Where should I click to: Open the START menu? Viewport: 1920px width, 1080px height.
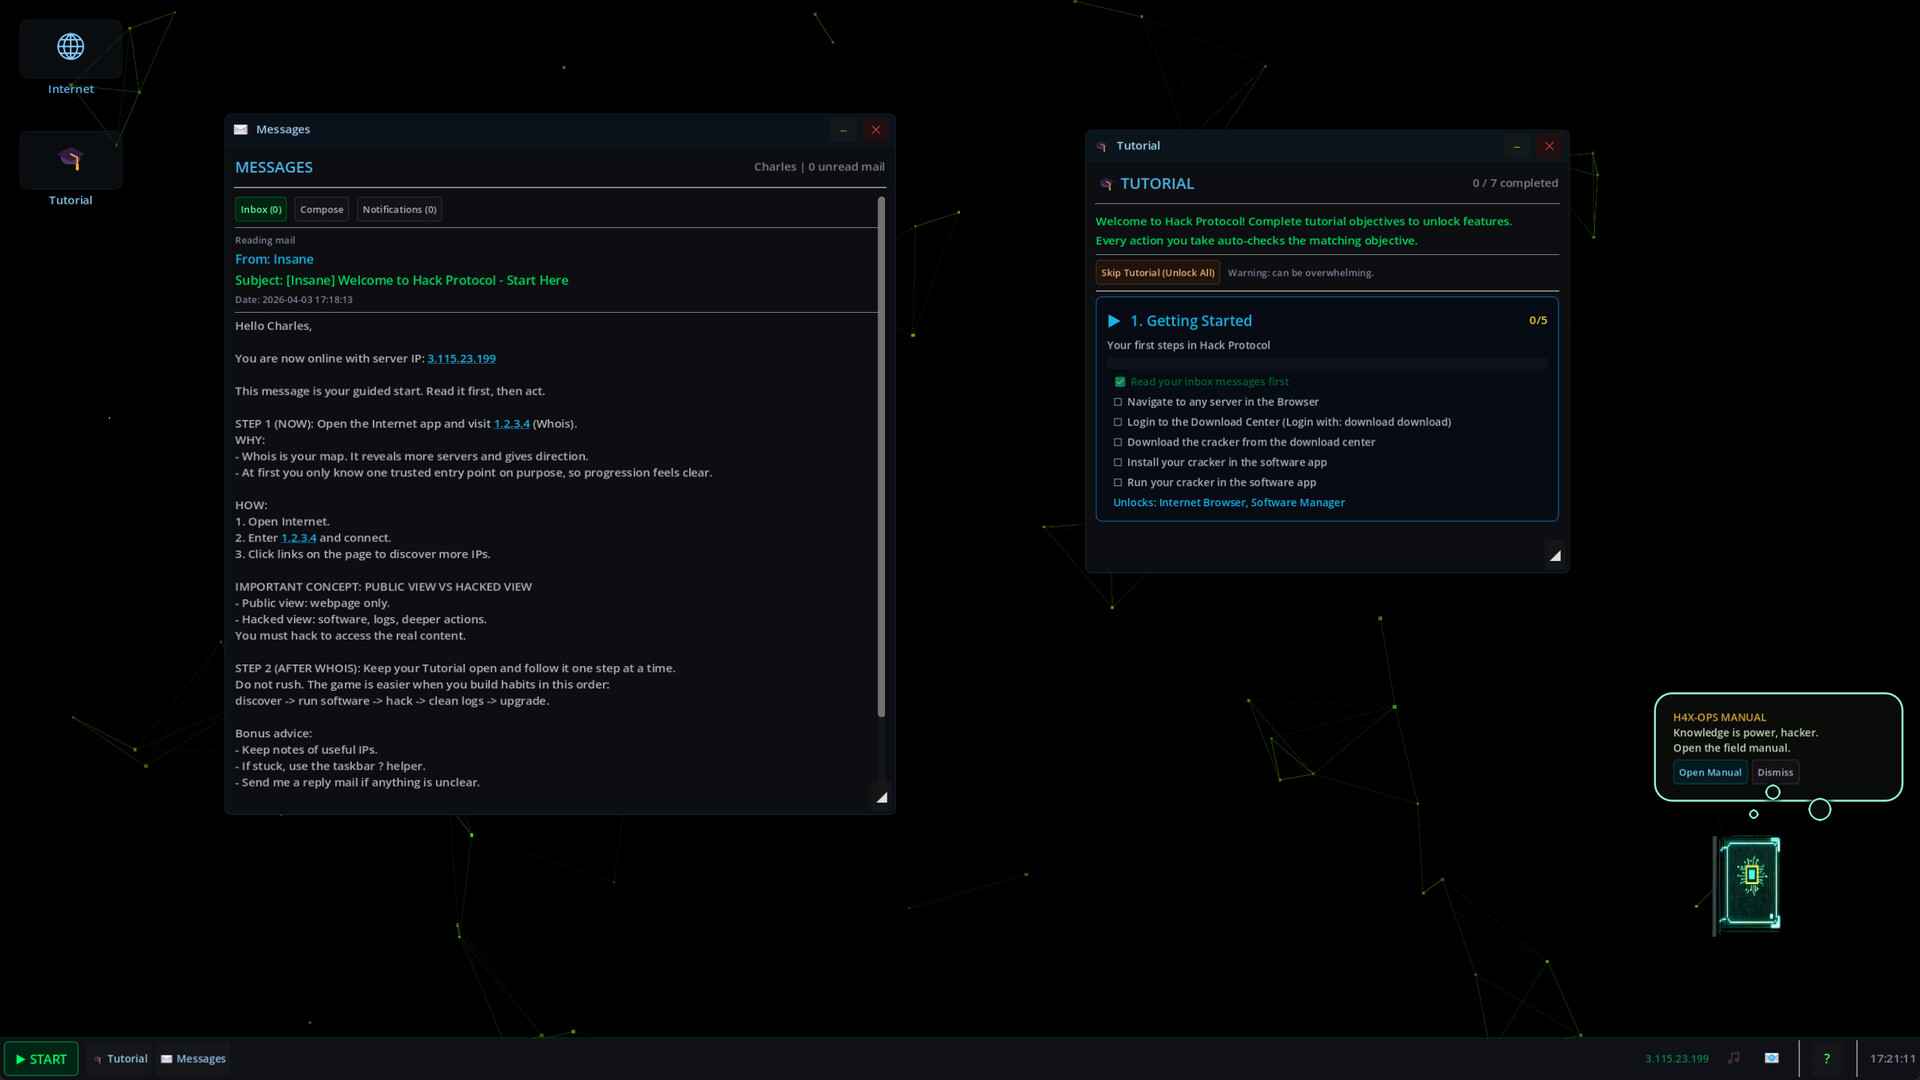[x=41, y=1058]
